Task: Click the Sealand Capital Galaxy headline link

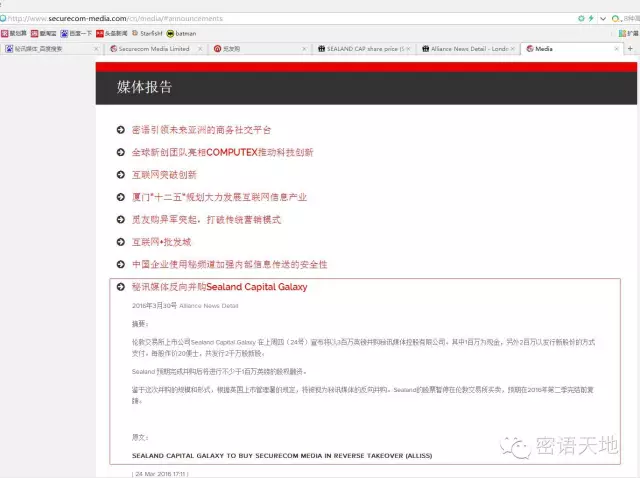Action: tap(220, 287)
